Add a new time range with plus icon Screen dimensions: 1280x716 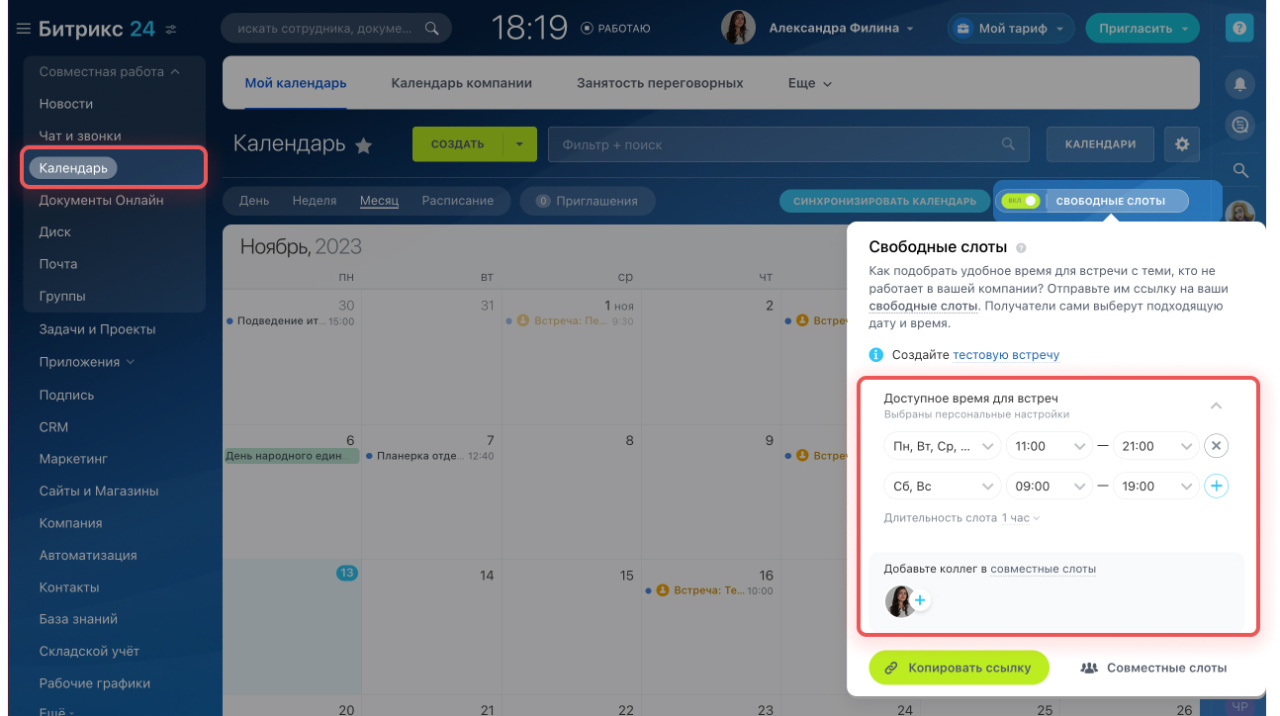click(1216, 486)
